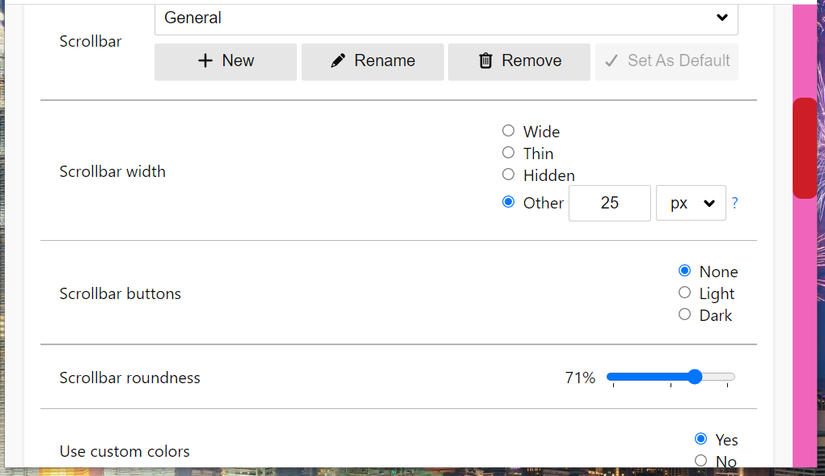Click the plus icon on New button

coord(205,61)
